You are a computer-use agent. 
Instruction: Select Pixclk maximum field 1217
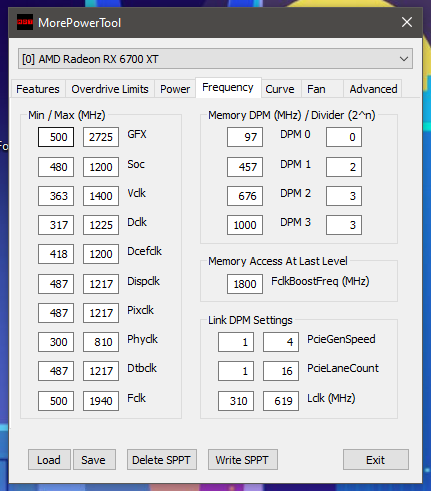(x=101, y=313)
